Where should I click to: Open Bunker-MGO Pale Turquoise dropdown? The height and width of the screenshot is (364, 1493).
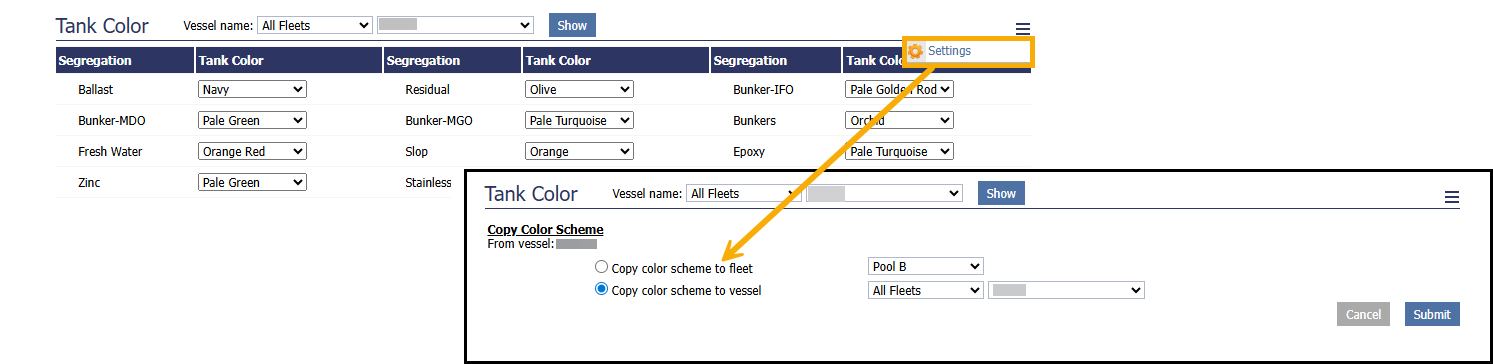tap(579, 120)
